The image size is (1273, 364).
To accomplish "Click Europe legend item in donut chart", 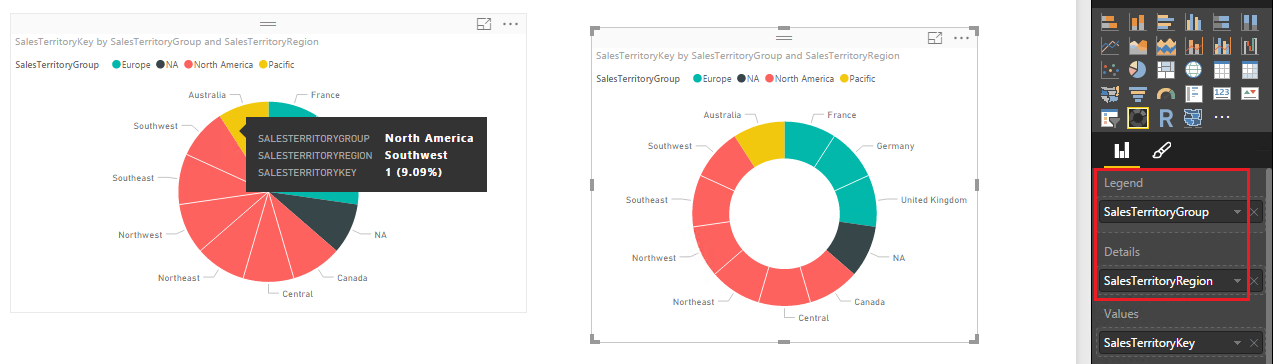I will tap(712, 78).
